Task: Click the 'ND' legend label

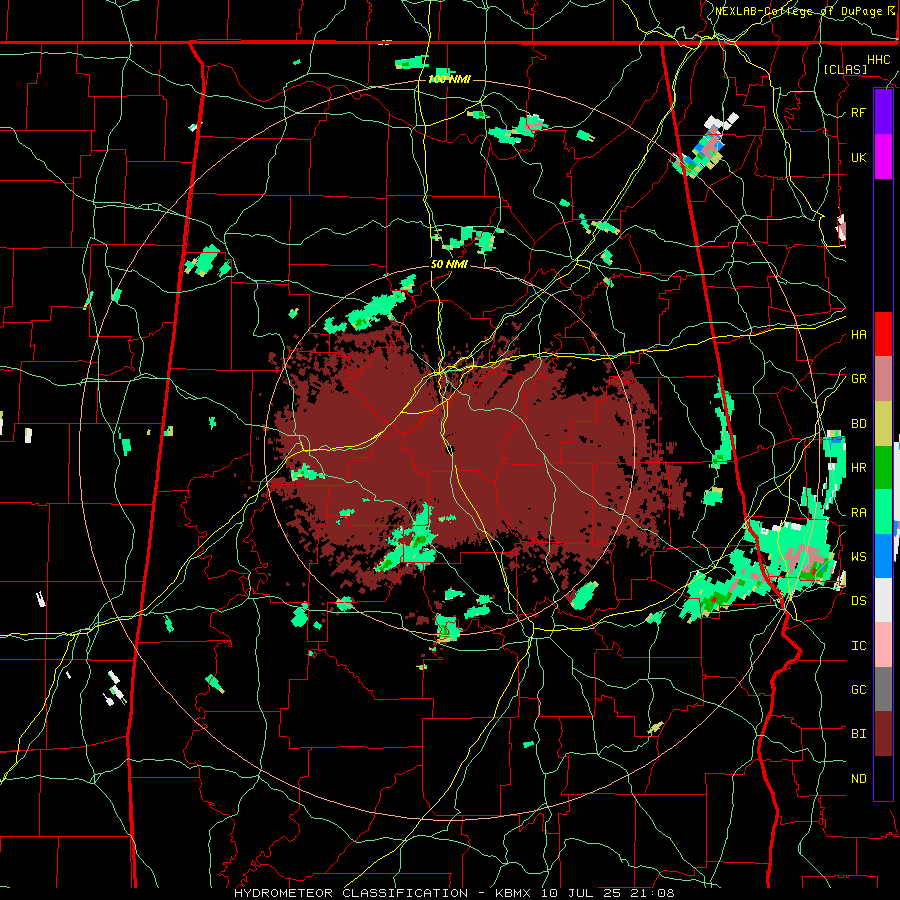Action: (x=859, y=779)
